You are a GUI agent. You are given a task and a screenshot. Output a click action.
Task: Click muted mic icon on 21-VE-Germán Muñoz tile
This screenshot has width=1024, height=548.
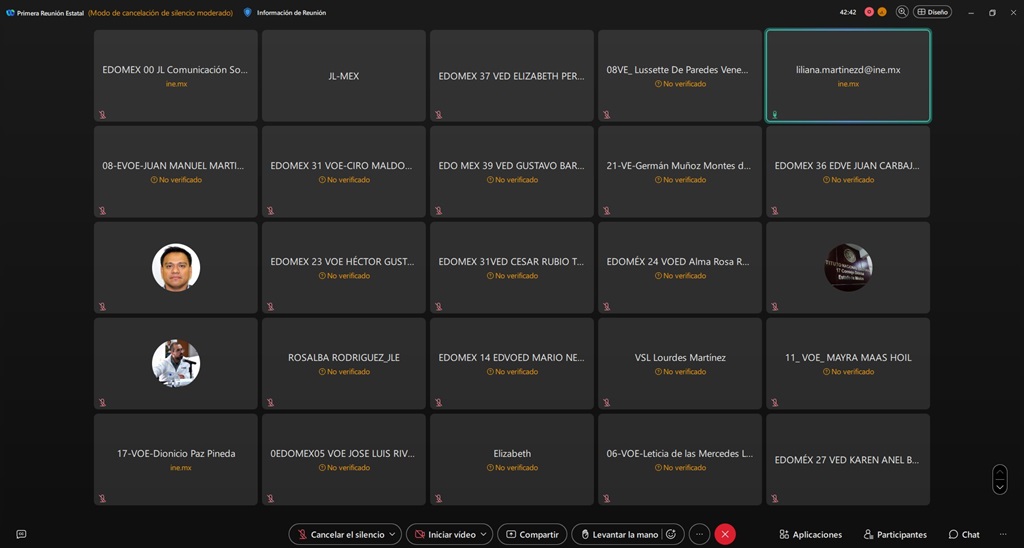pos(606,210)
